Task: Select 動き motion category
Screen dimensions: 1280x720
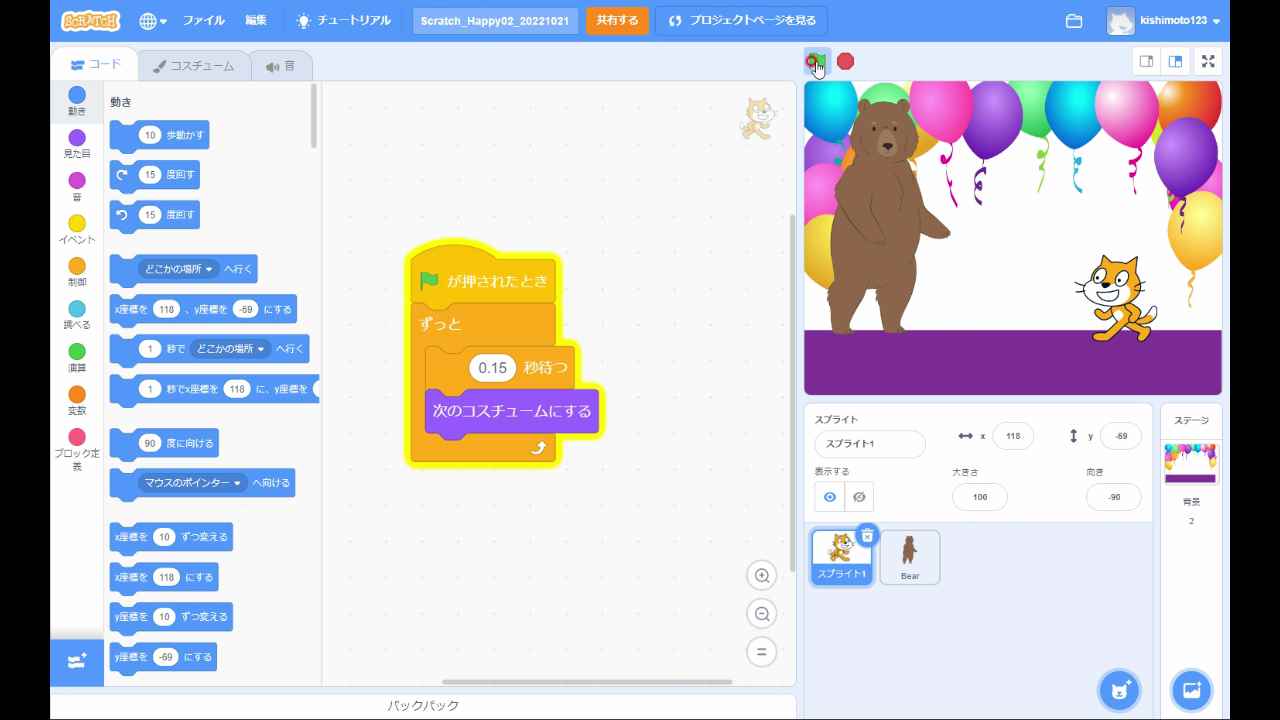Action: (x=77, y=101)
